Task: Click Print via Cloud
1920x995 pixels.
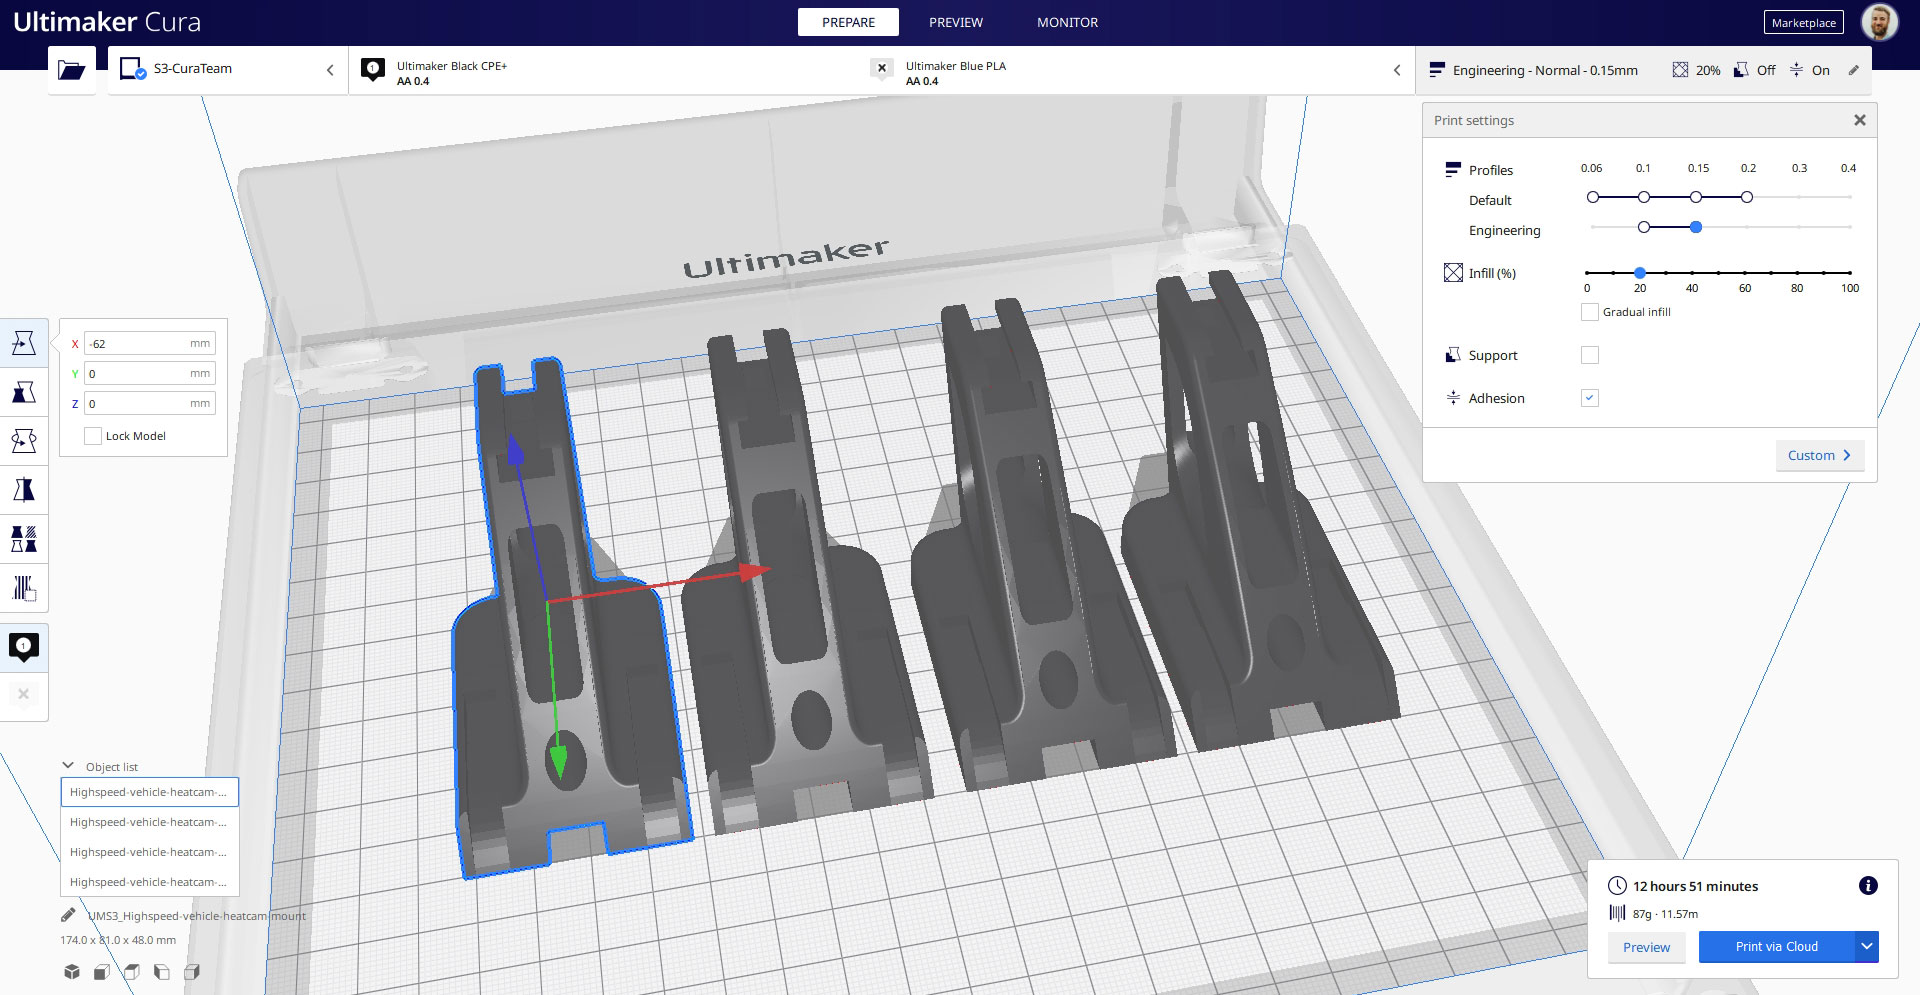Action: (x=1776, y=946)
